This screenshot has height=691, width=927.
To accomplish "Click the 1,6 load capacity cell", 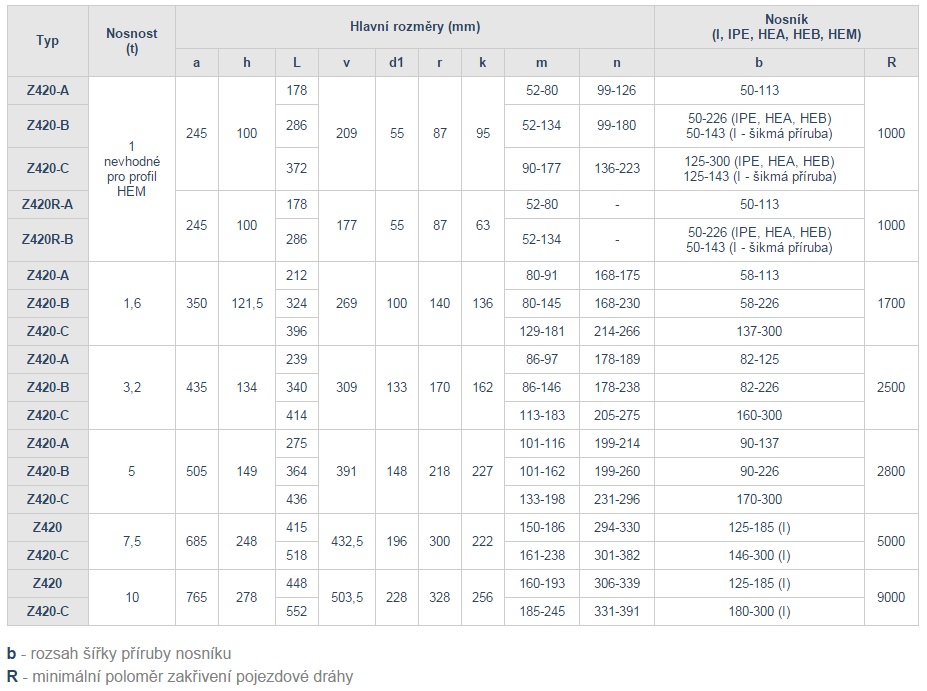I will point(131,303).
